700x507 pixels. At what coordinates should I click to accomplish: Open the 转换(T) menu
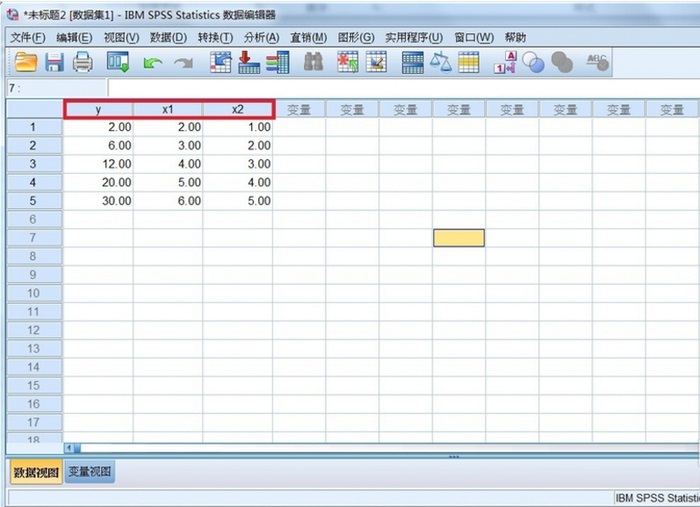tap(216, 37)
